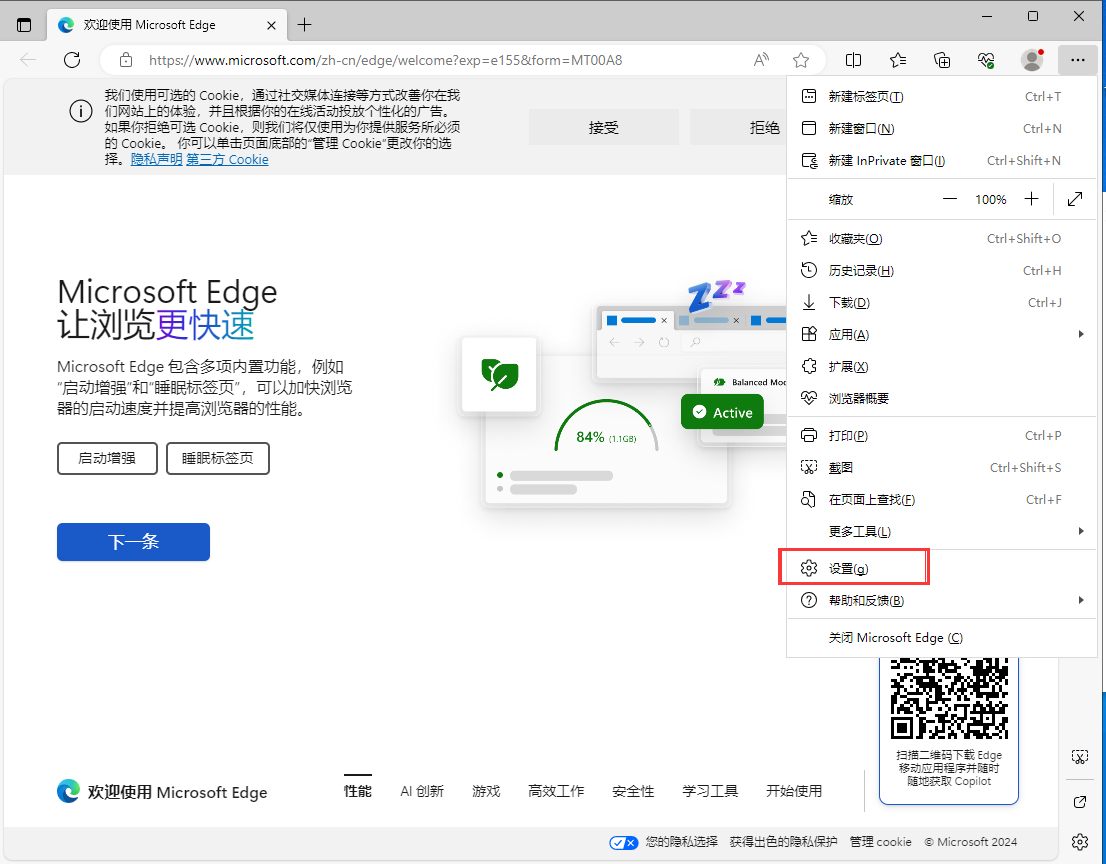Open the favorites list toolbar icon

click(x=898, y=60)
